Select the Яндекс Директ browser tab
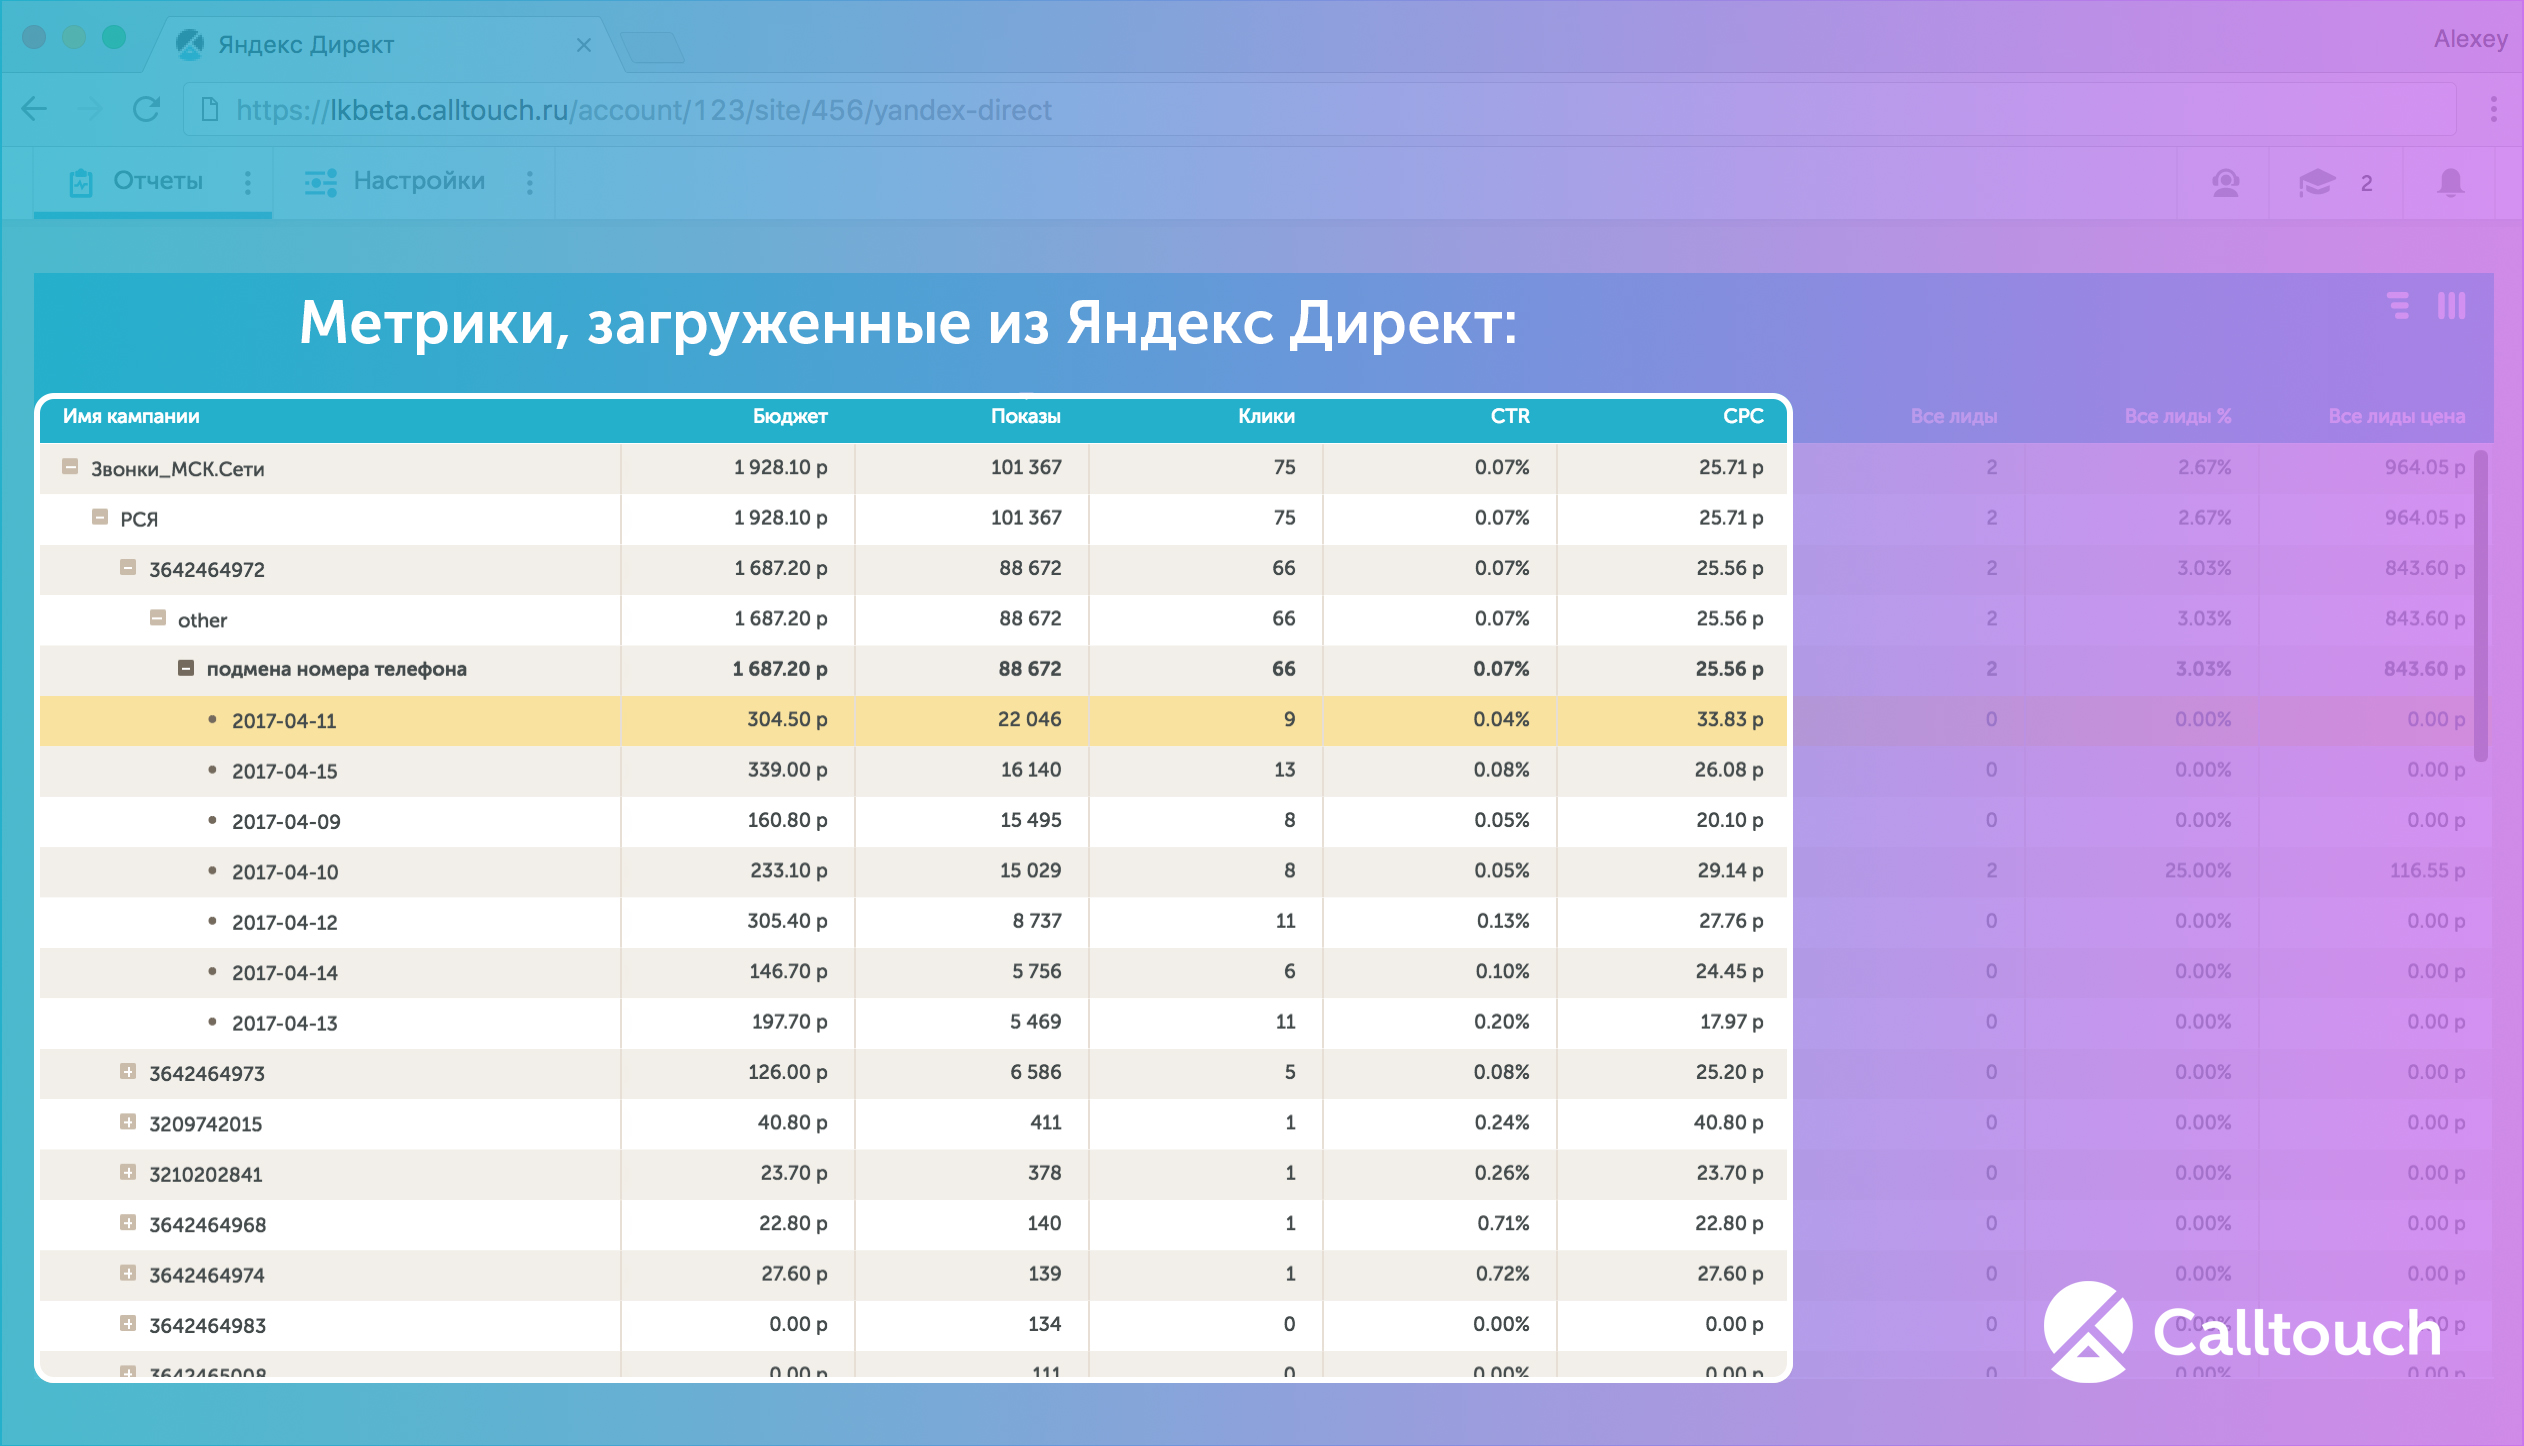2524x1446 pixels. click(x=385, y=45)
